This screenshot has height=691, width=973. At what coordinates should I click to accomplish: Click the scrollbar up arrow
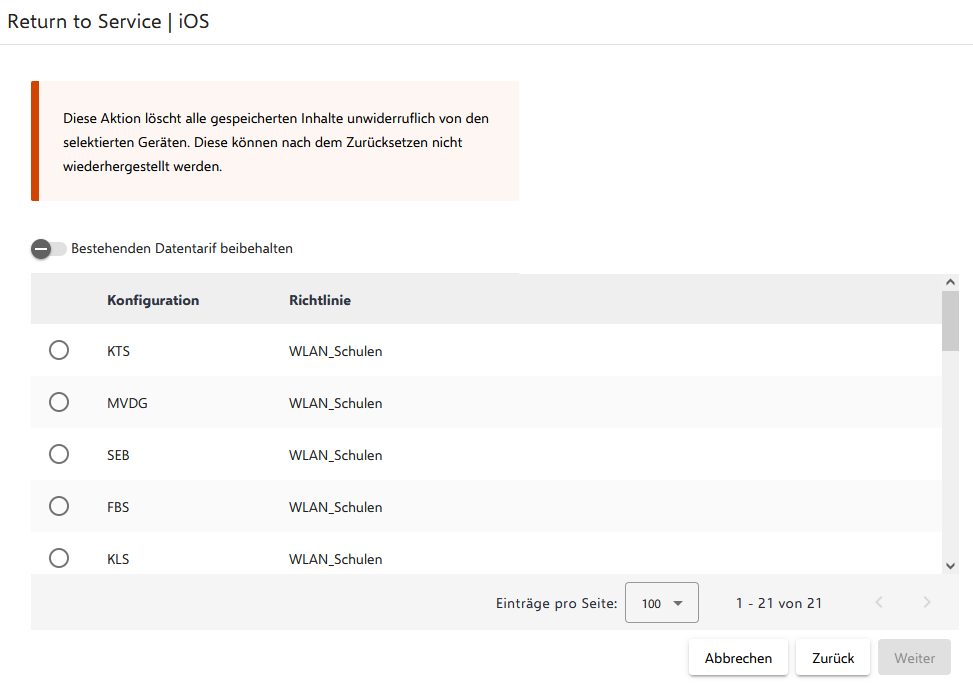pyautogui.click(x=950, y=282)
